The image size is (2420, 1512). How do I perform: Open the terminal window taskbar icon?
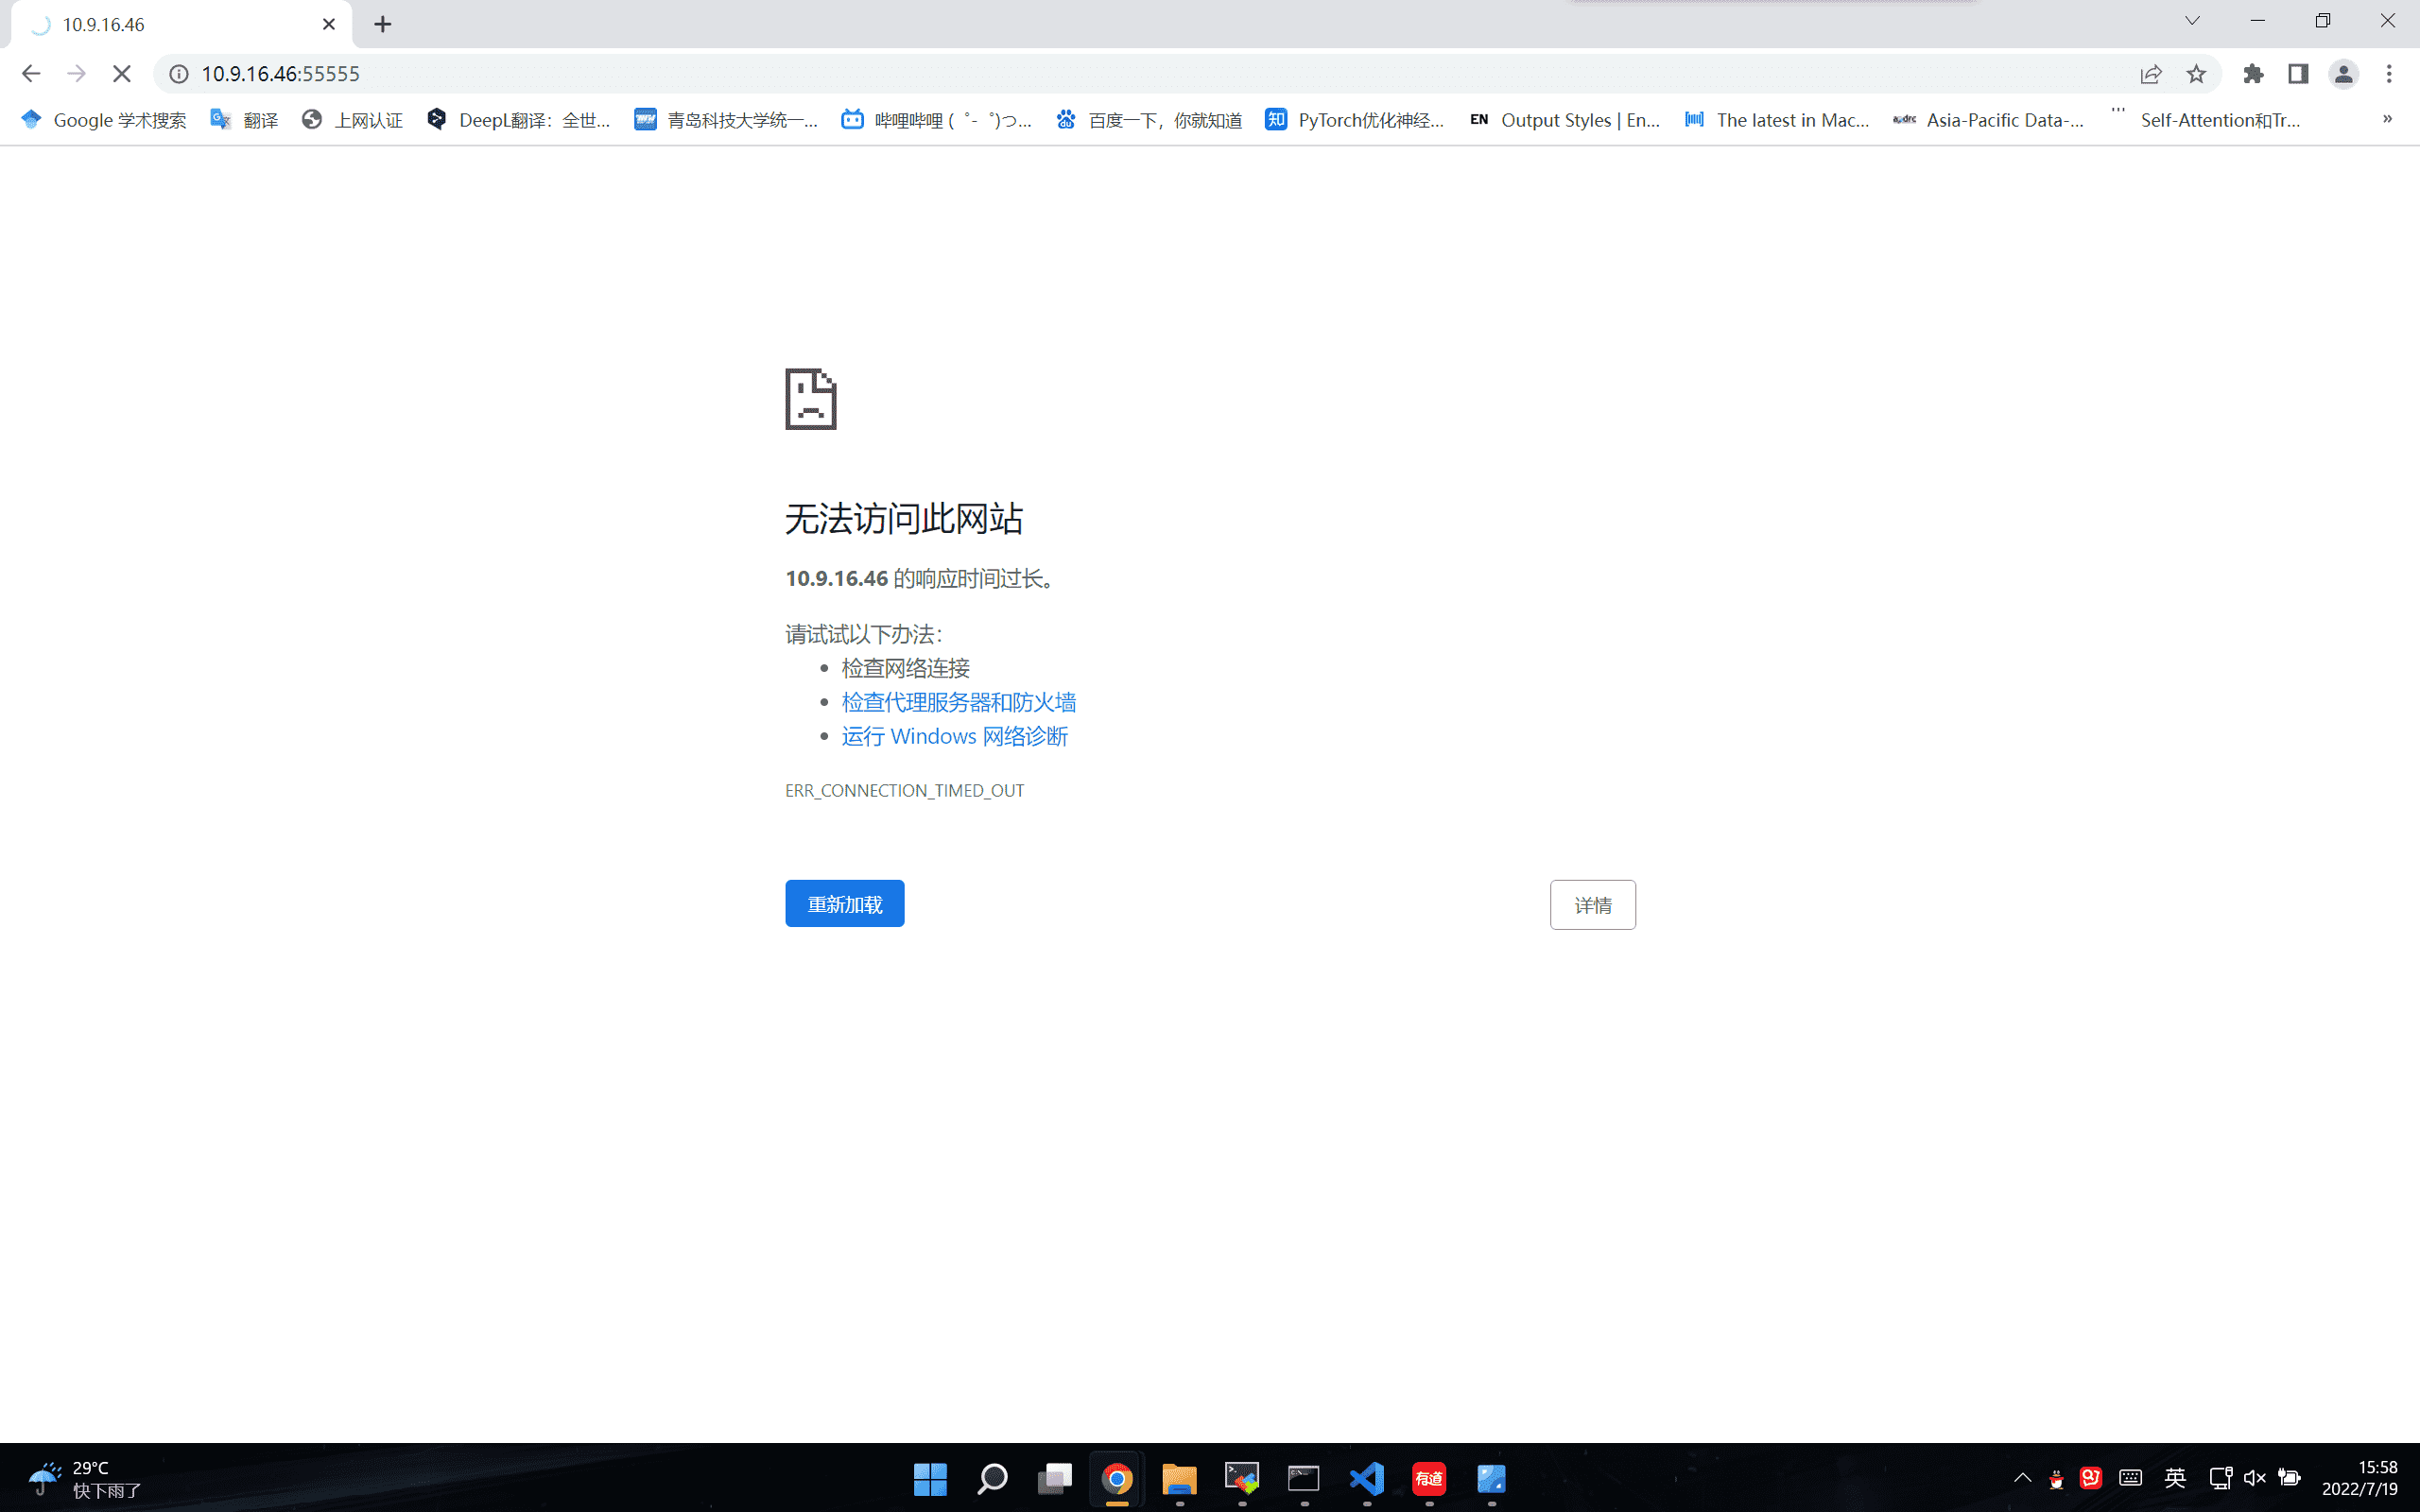1304,1479
